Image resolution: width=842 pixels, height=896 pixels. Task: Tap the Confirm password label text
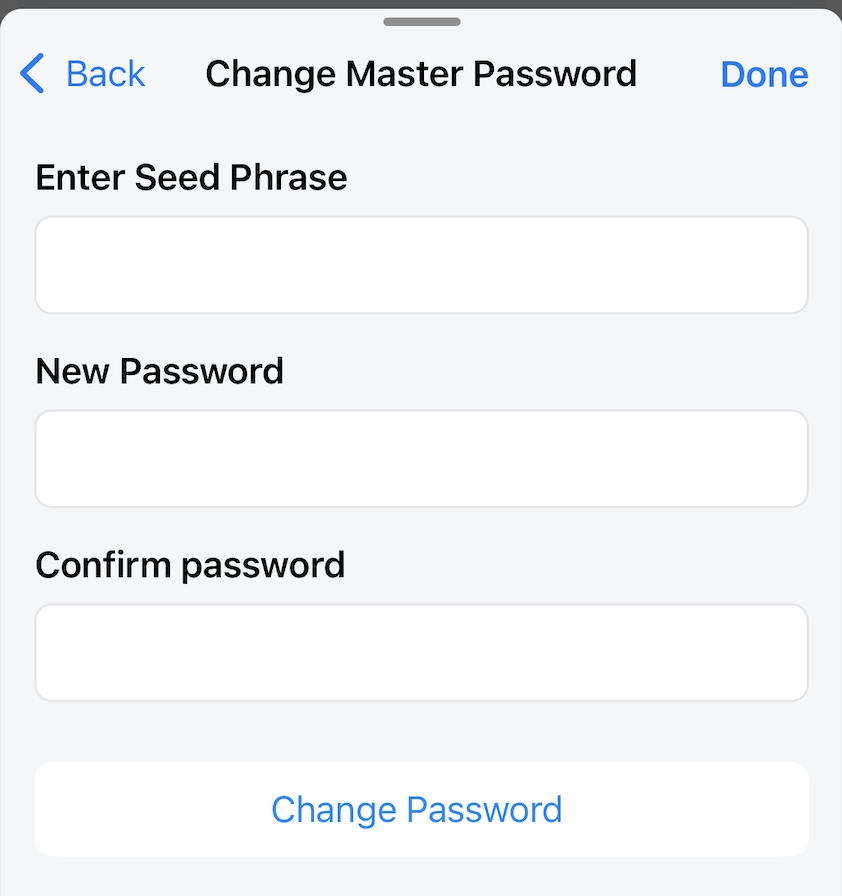190,565
